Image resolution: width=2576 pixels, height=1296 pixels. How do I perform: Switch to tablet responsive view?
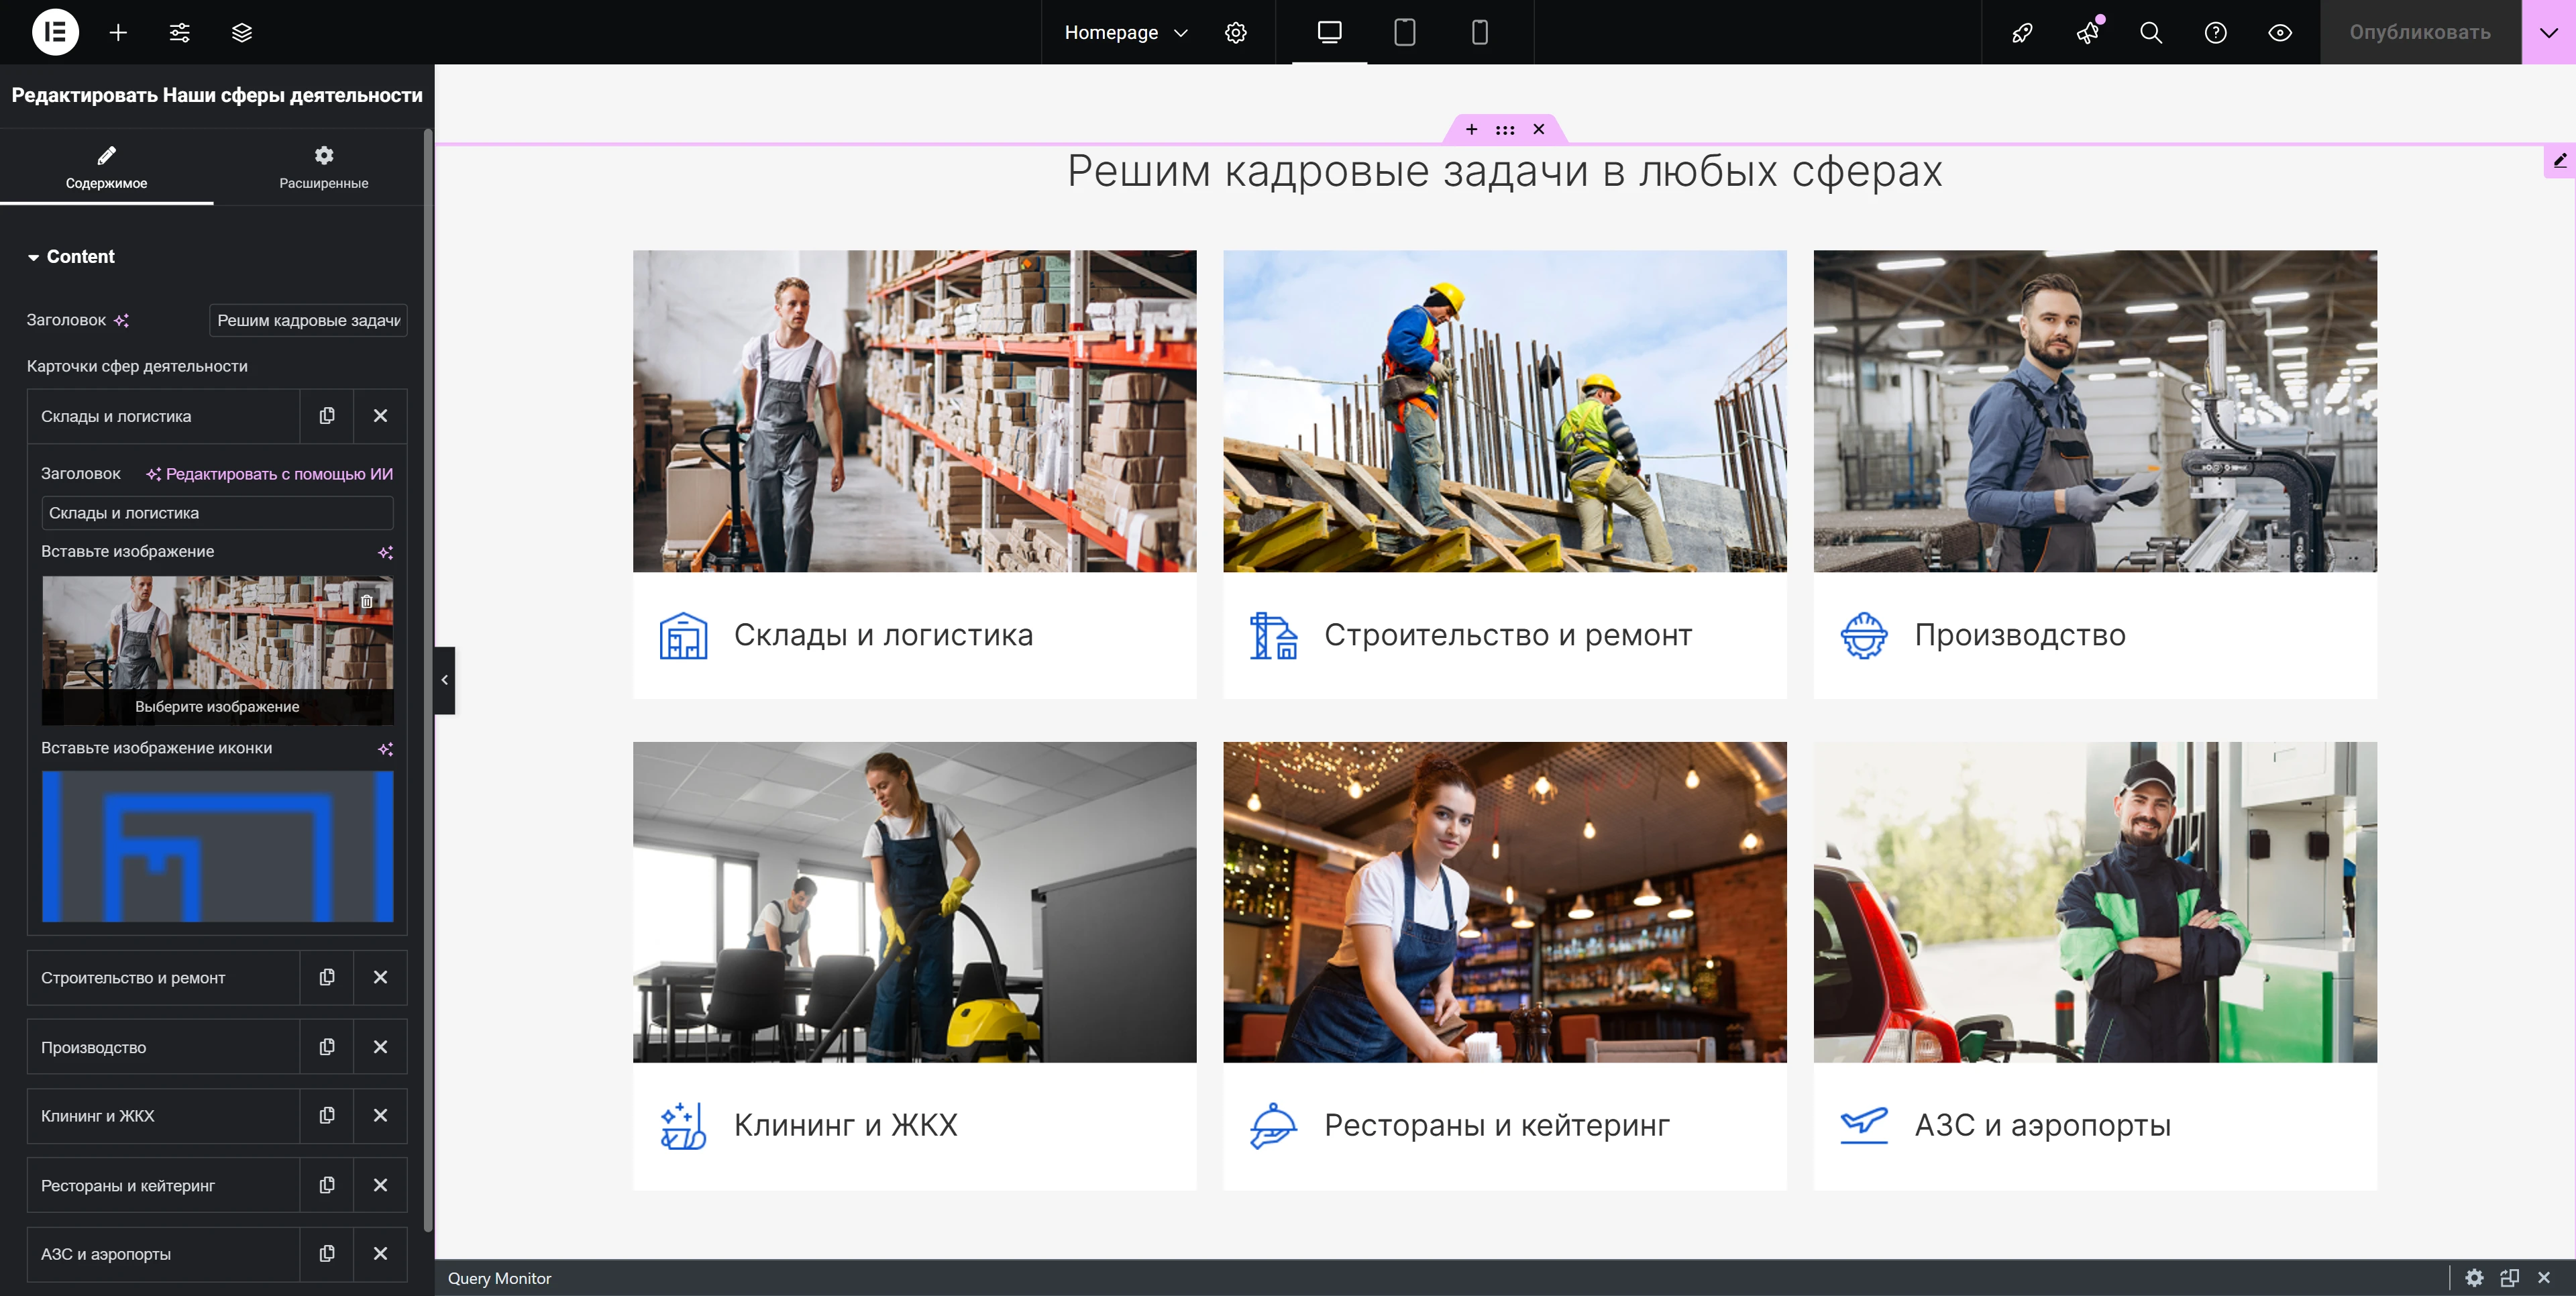[1404, 32]
